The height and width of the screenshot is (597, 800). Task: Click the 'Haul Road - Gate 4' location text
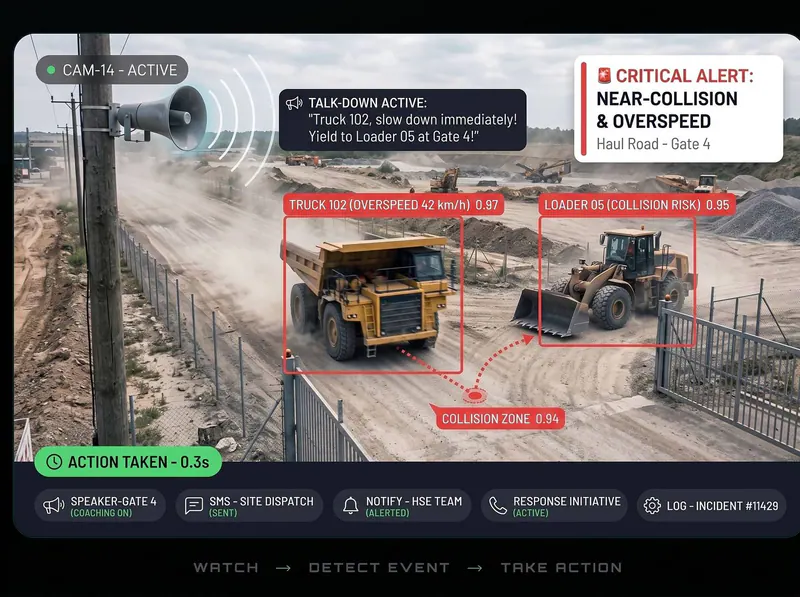tap(653, 144)
